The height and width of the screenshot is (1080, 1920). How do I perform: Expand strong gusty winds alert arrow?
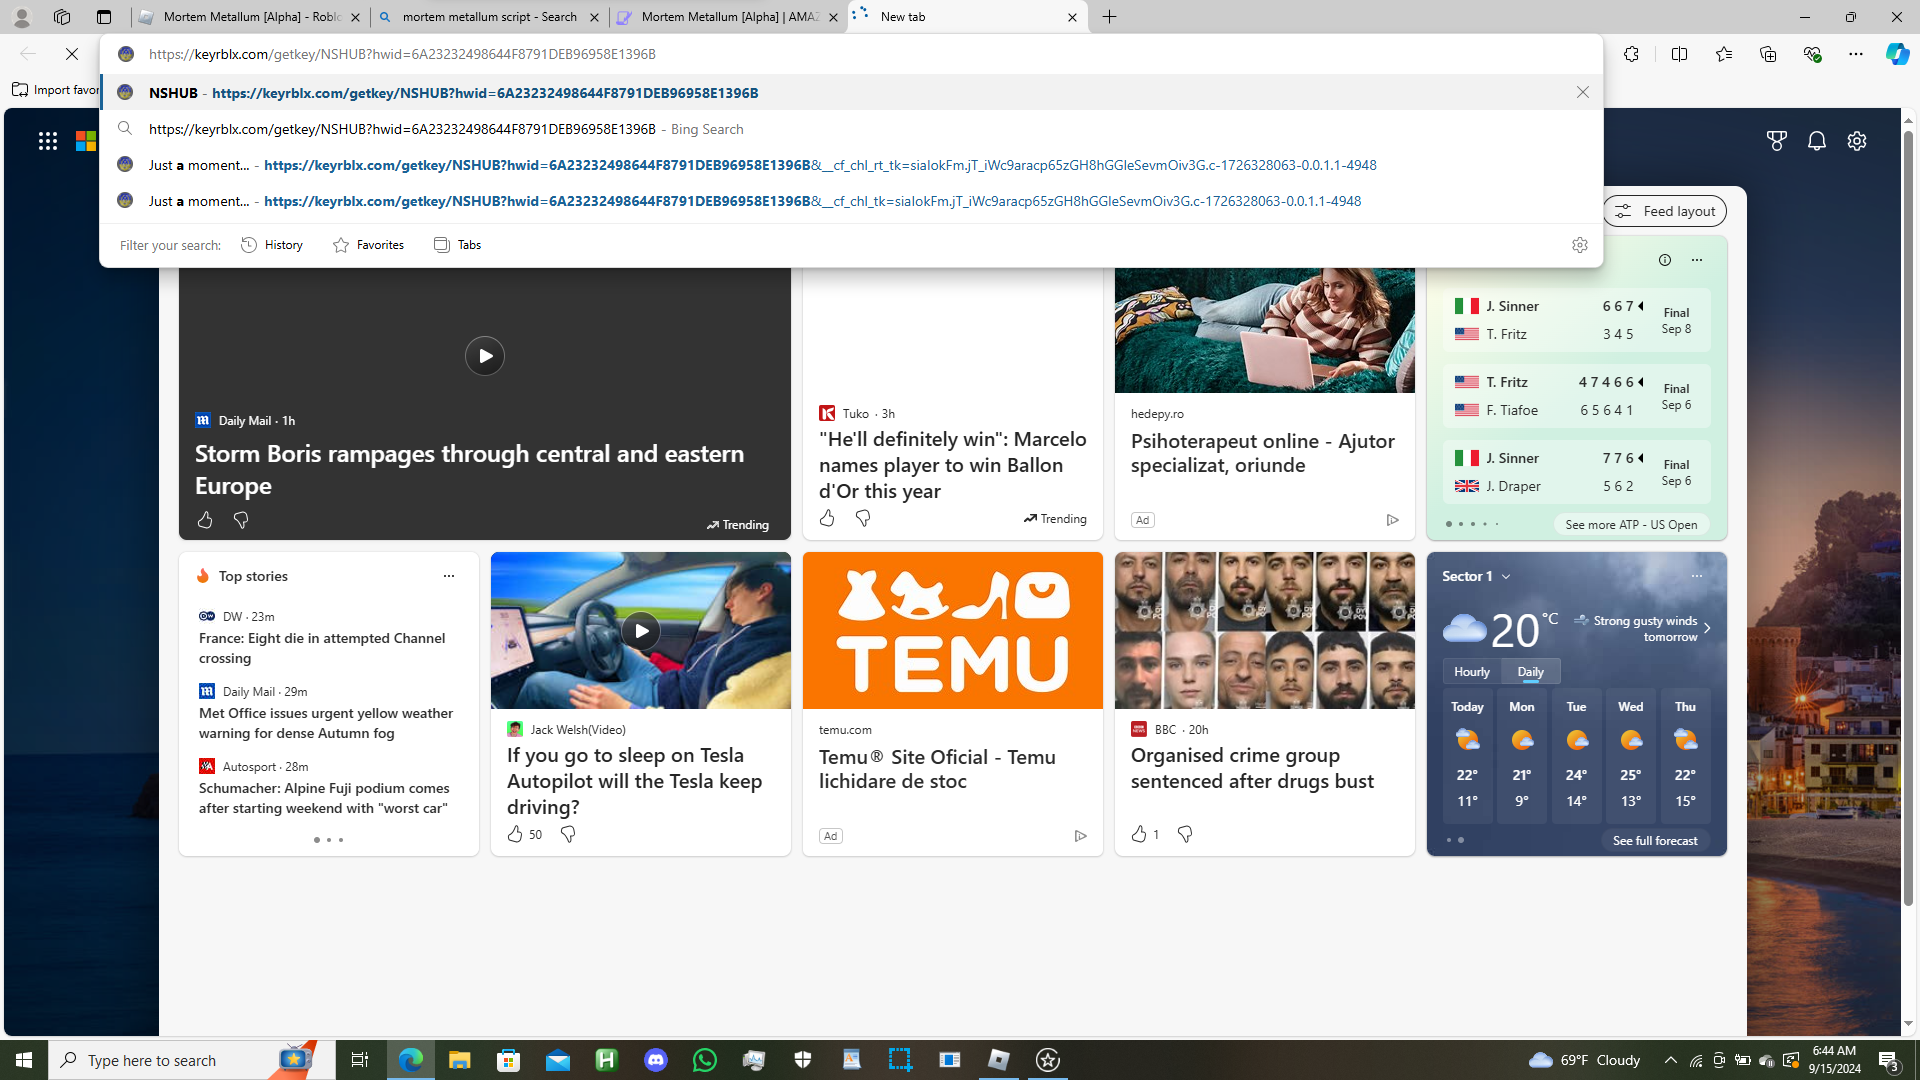1706,628
